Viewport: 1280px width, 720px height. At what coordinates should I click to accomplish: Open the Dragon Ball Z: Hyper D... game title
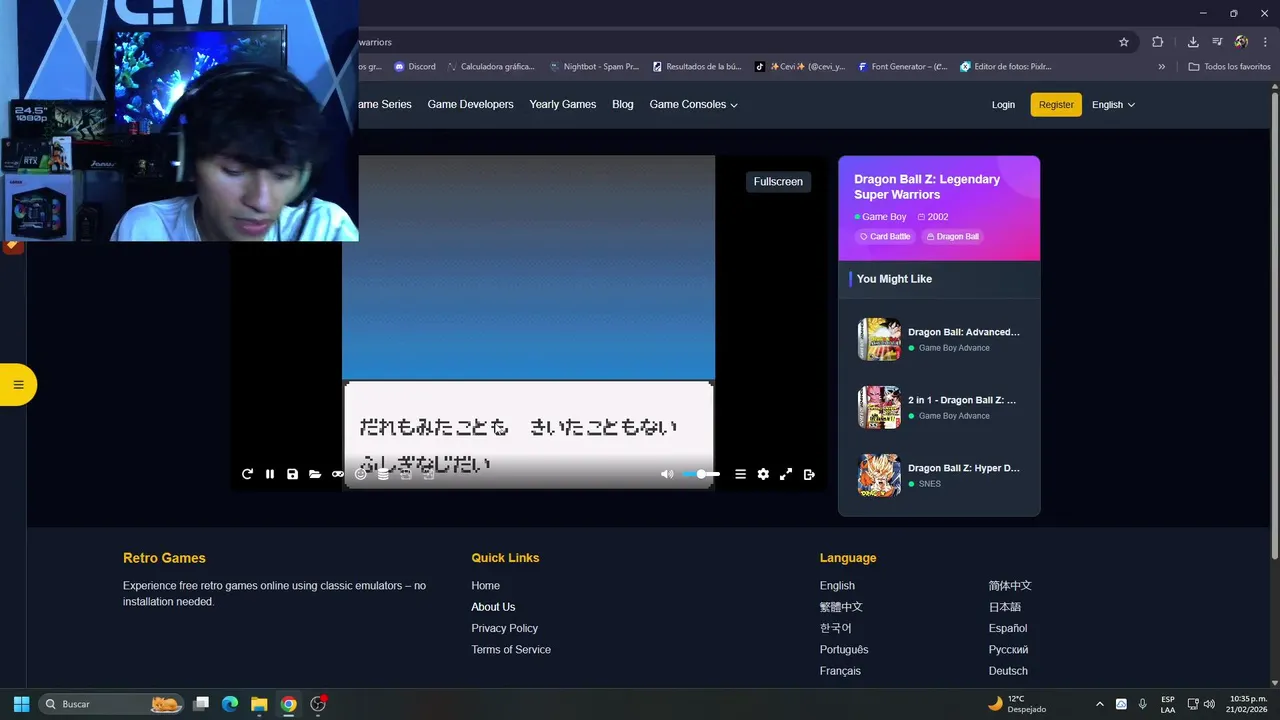[964, 468]
